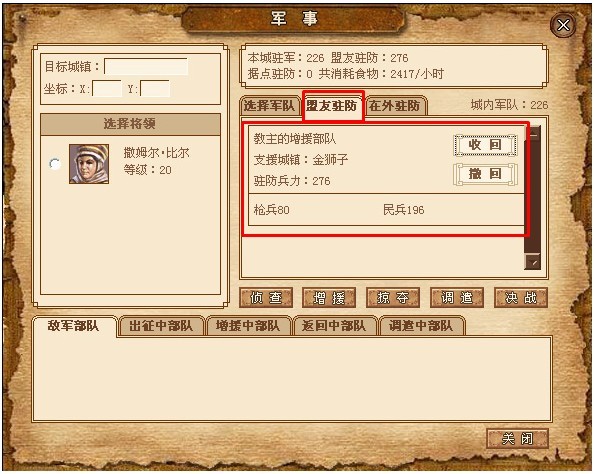Select general 撒姆尔·比尔 radio button
Screen dimensions: 594x474
click(55, 164)
